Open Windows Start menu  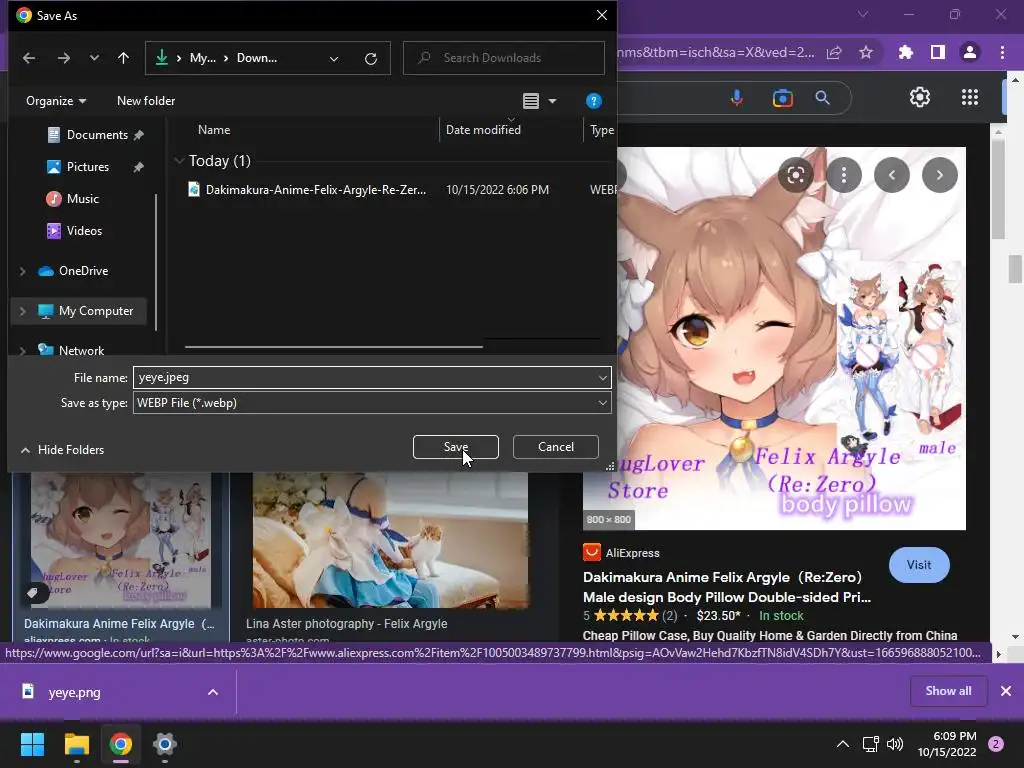pos(32,744)
